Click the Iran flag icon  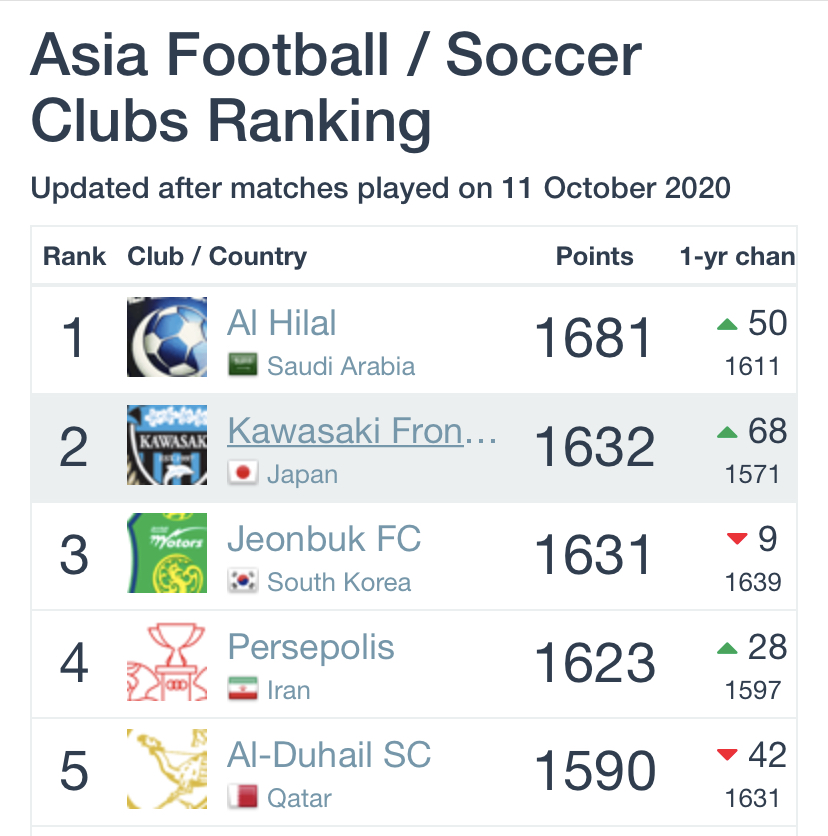pos(243,689)
